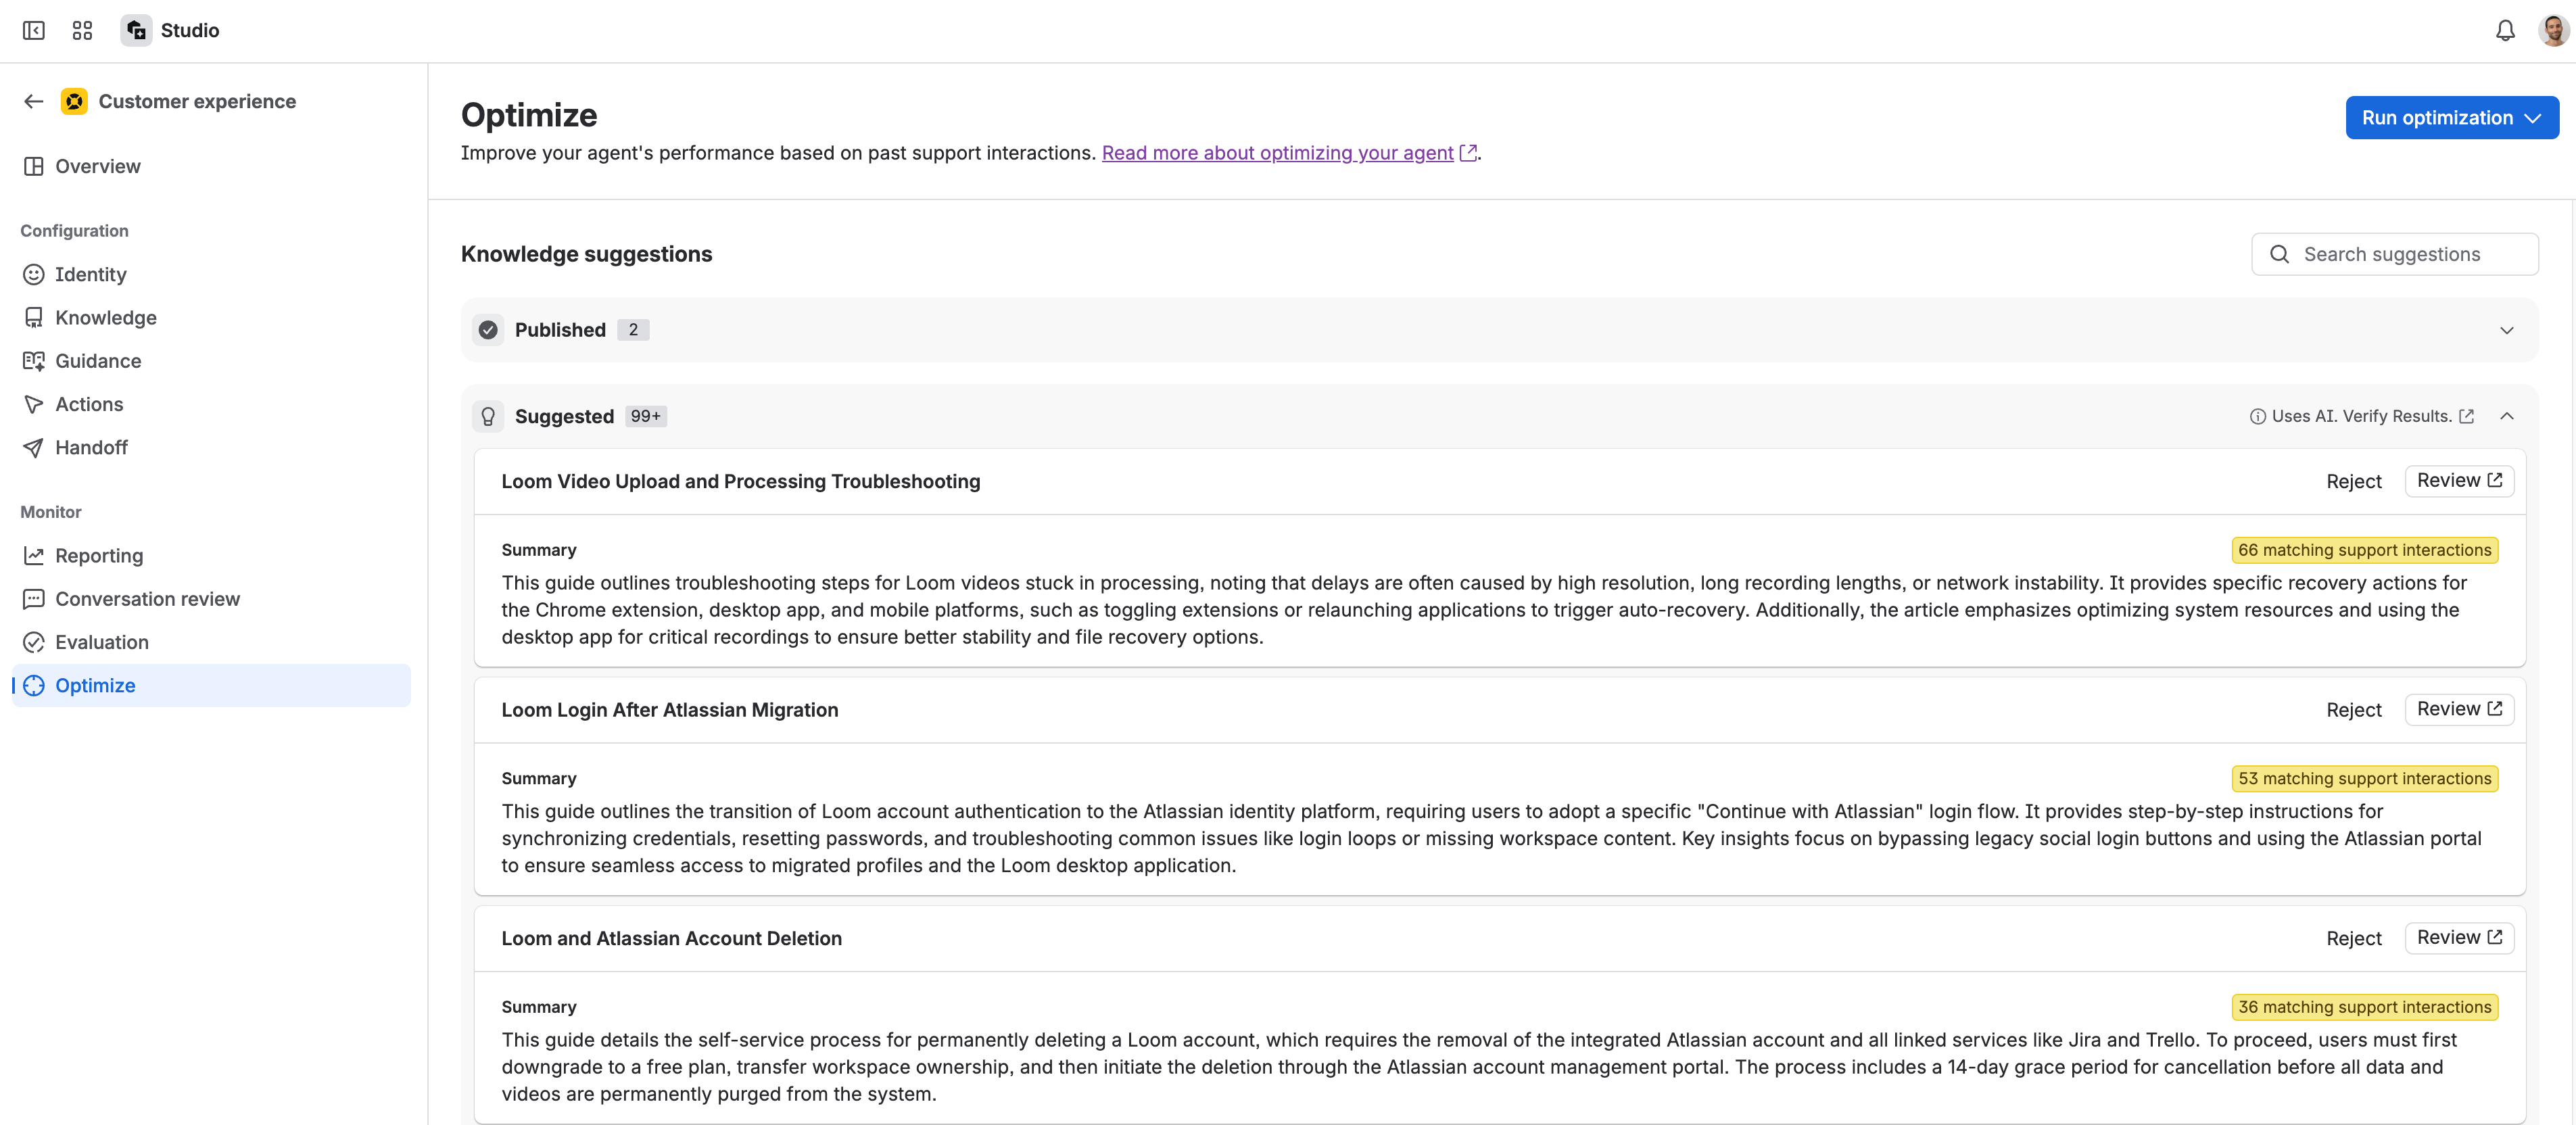Screen dimensions: 2576x1125
Task: Review Loom and Atlassian Account Deletion
Action: click(2458, 938)
